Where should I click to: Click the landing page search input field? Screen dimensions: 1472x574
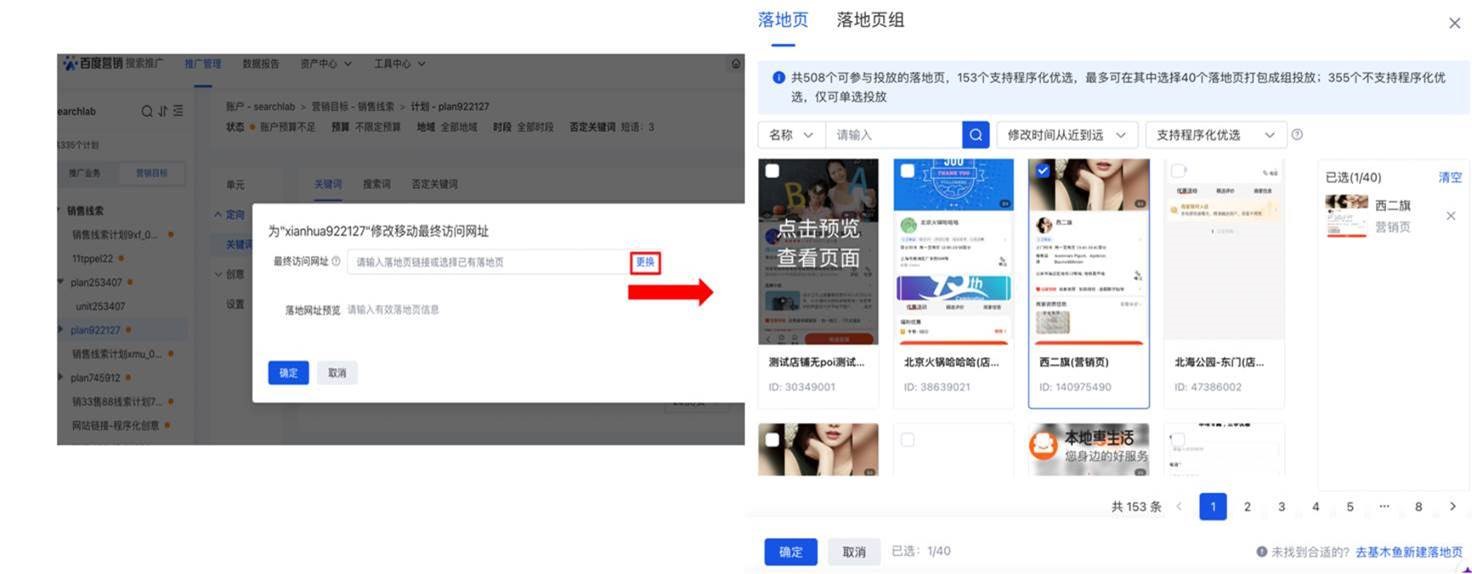894,135
